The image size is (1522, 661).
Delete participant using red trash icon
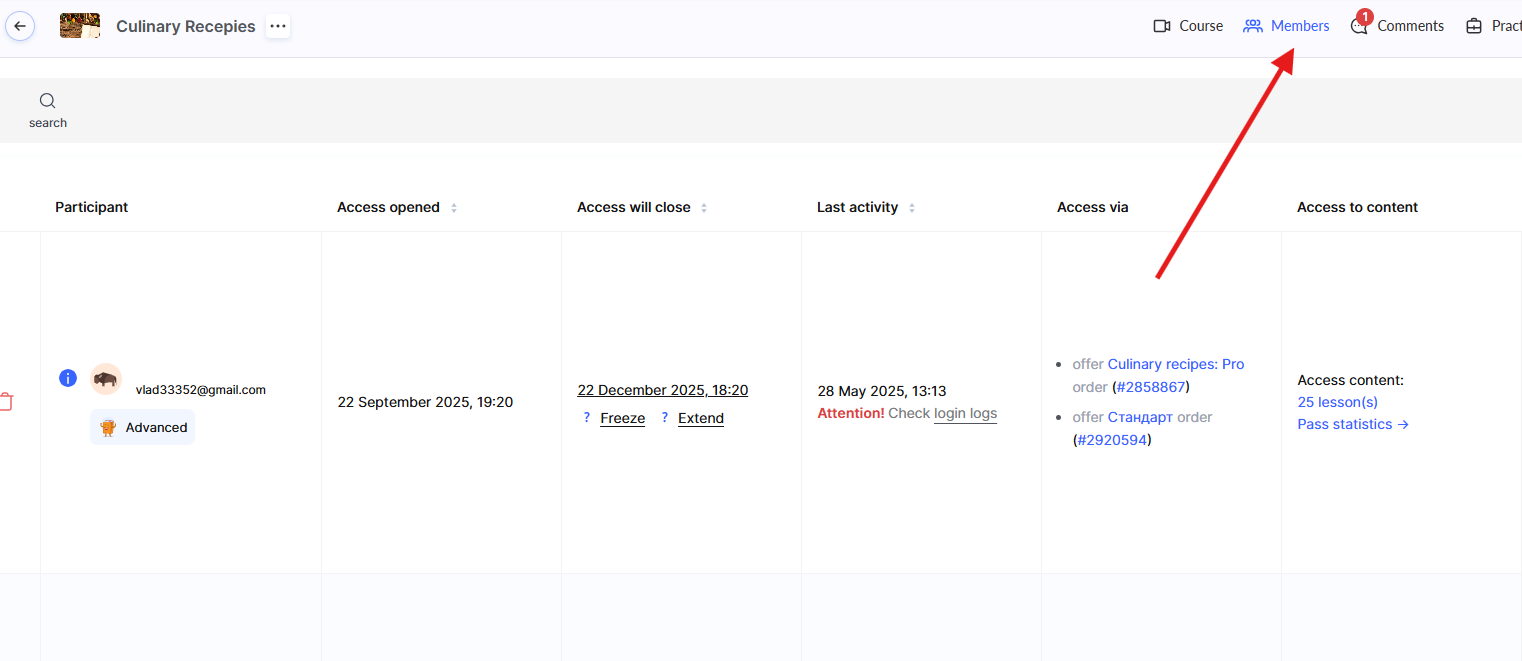click(6, 402)
